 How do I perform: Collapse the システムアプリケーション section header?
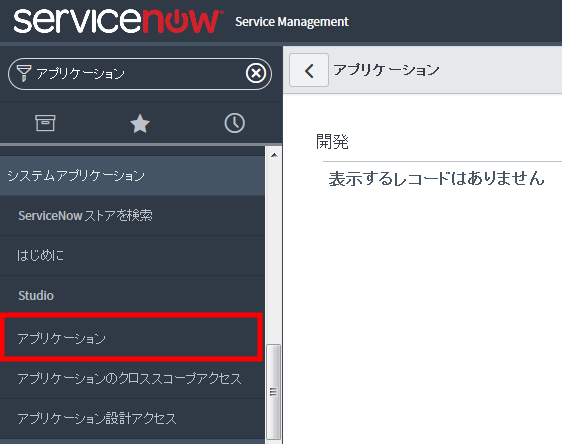133,176
